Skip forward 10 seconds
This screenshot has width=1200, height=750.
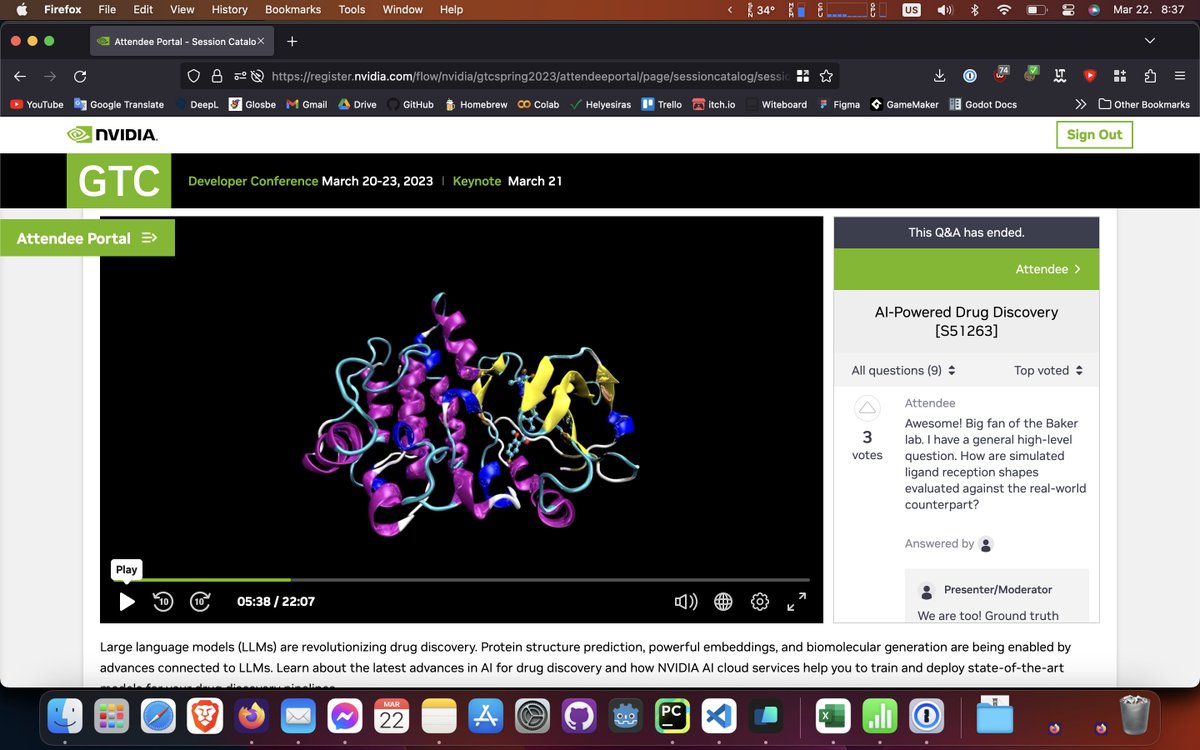(x=200, y=601)
